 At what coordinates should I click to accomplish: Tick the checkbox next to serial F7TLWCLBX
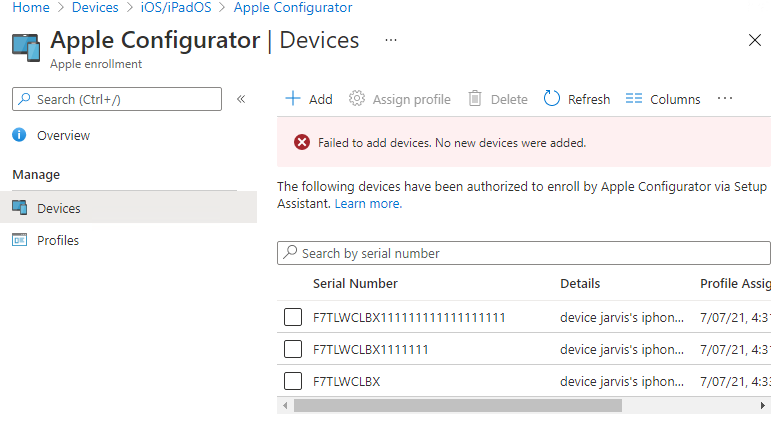pyautogui.click(x=293, y=381)
